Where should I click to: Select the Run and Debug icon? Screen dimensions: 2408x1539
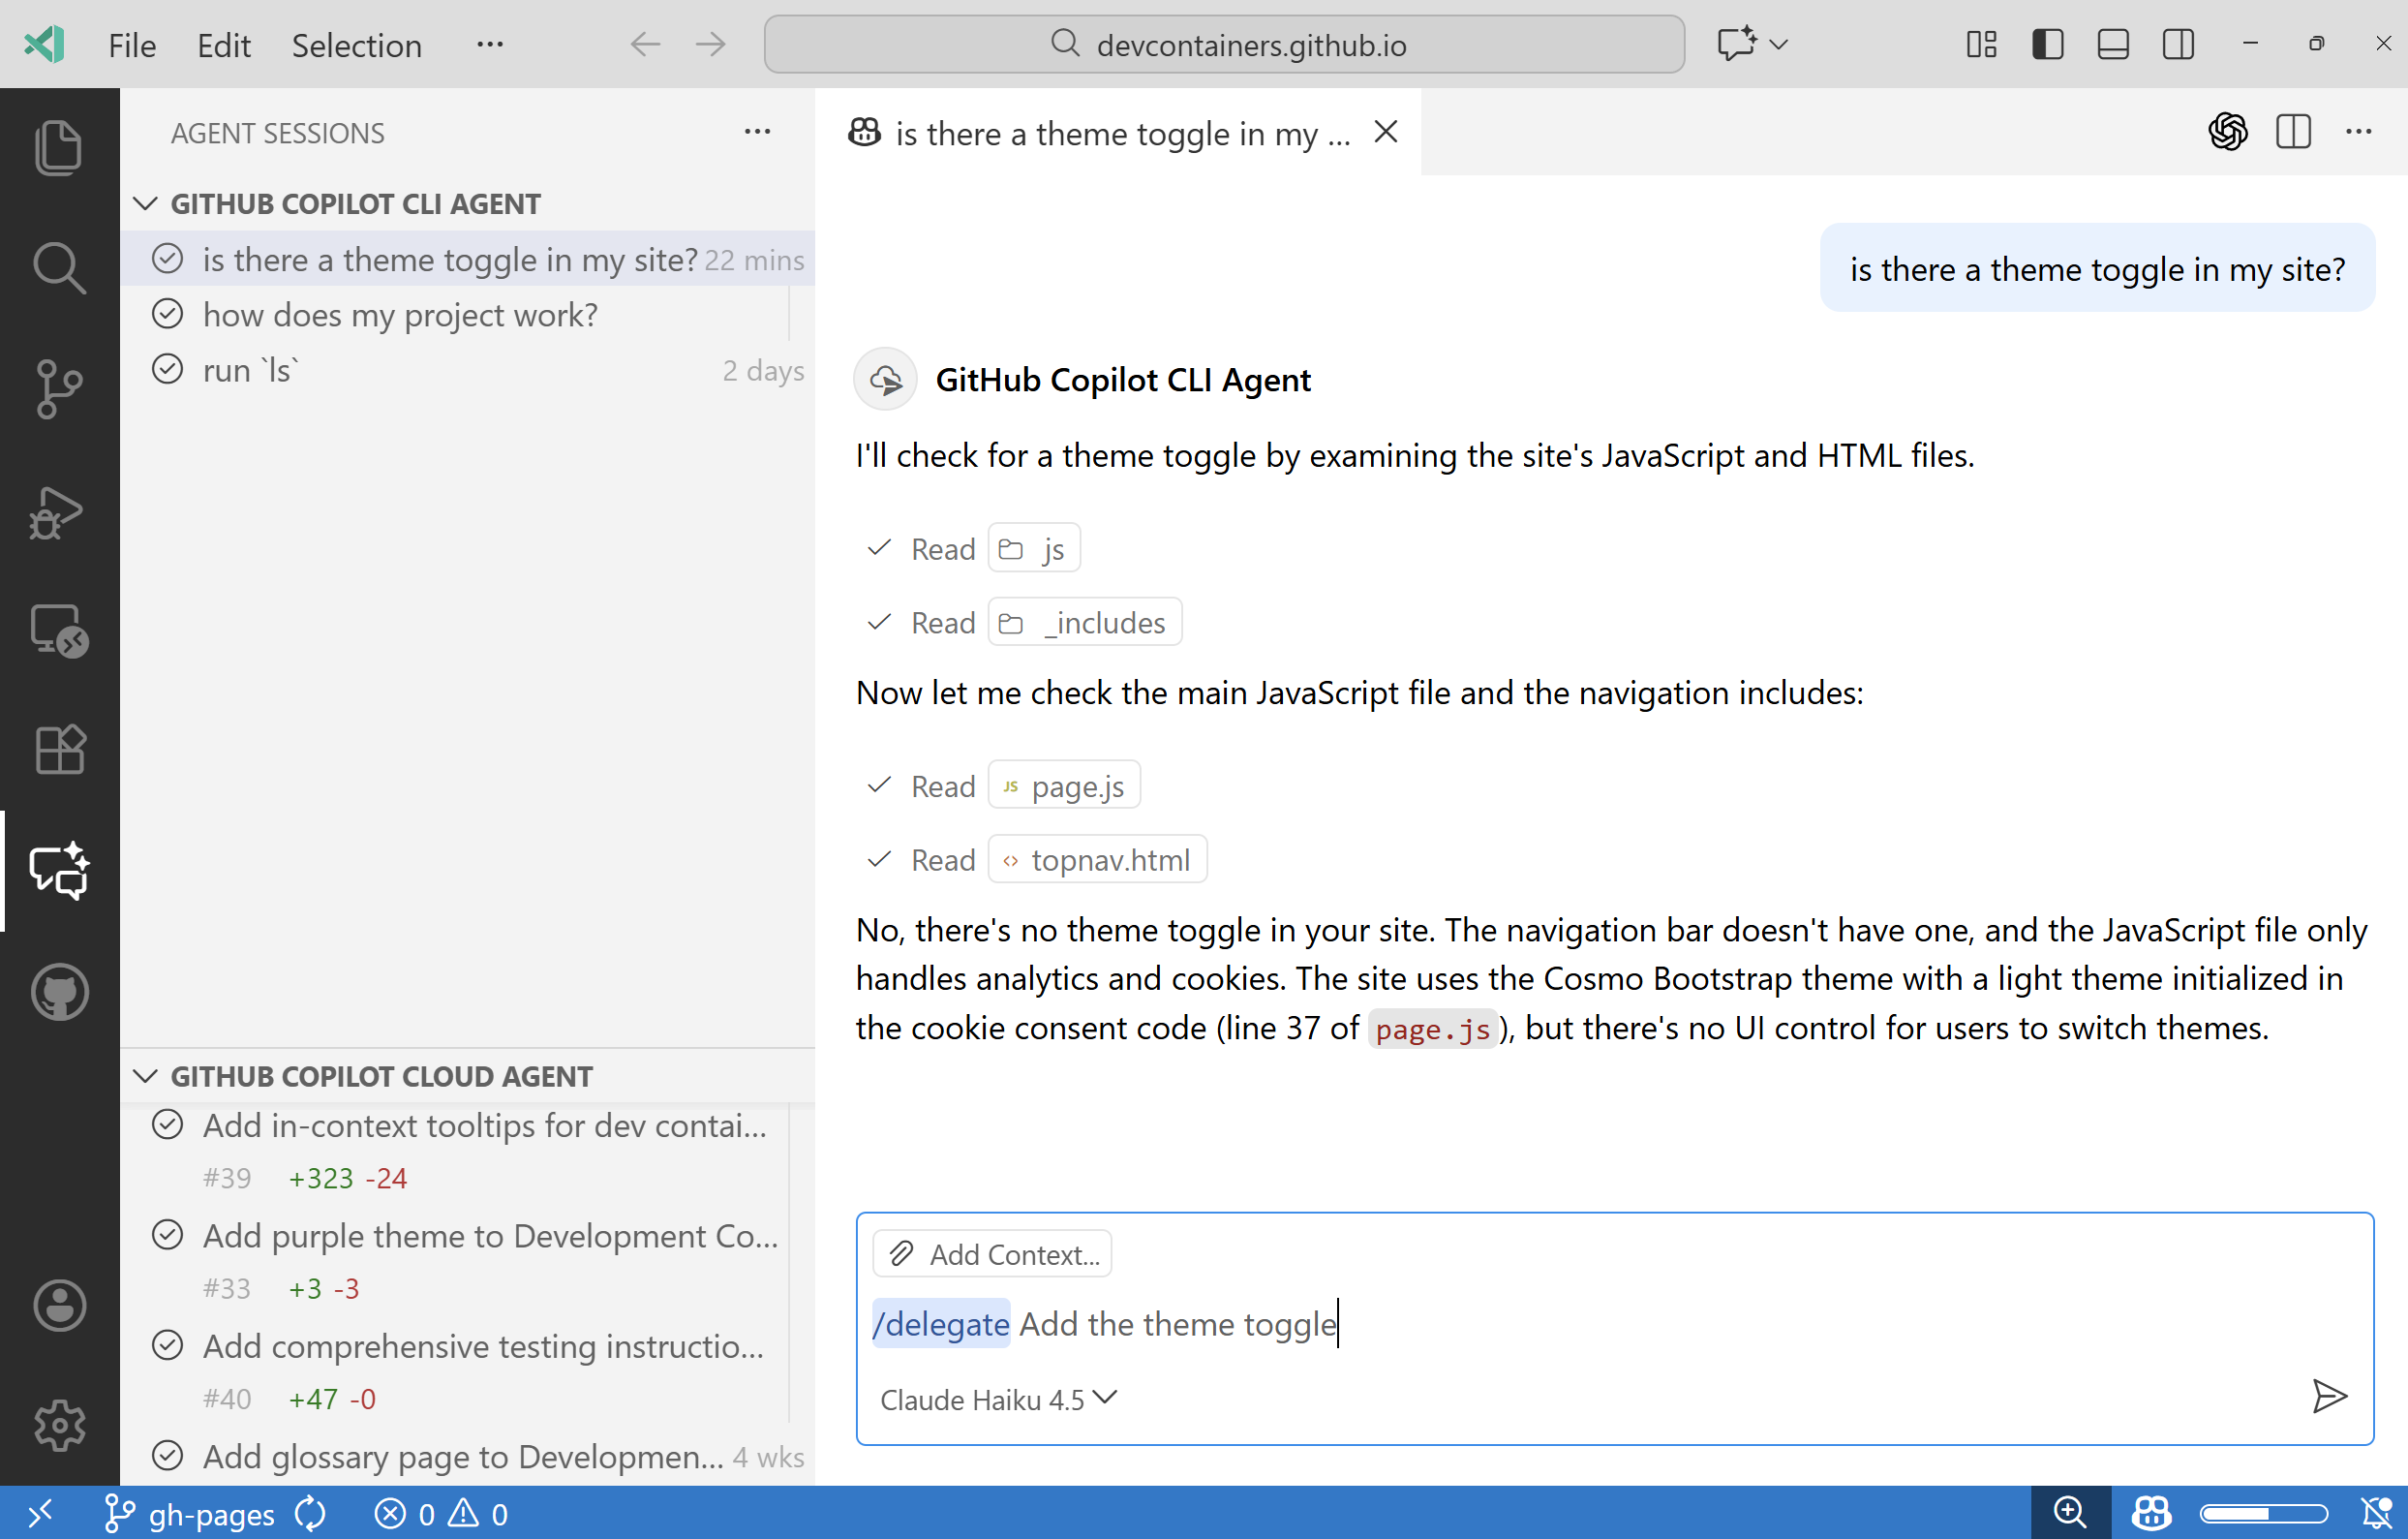click(x=59, y=513)
